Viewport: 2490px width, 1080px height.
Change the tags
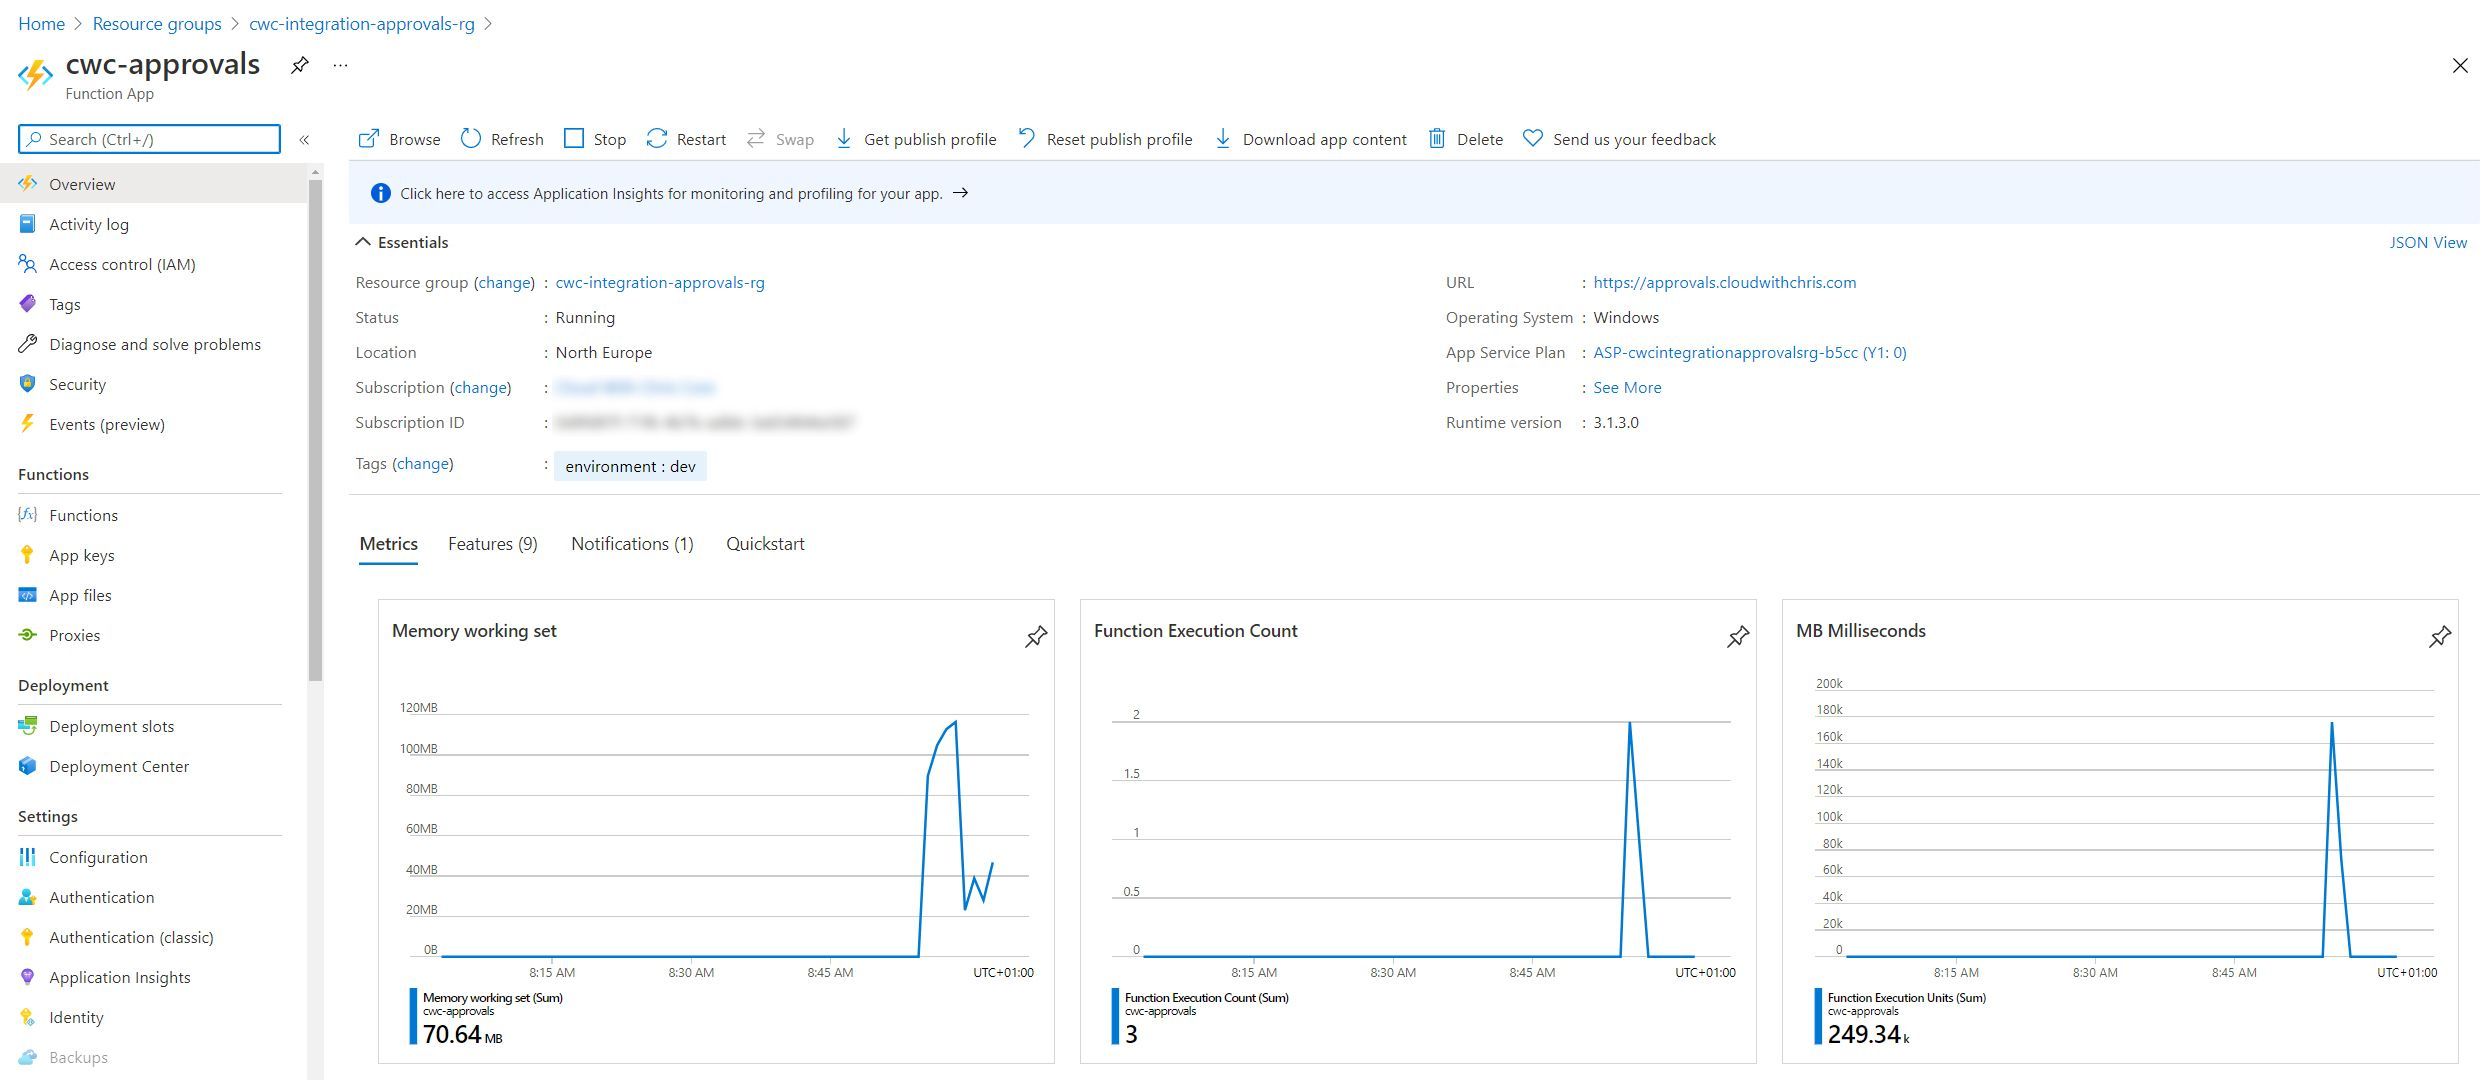pos(423,463)
